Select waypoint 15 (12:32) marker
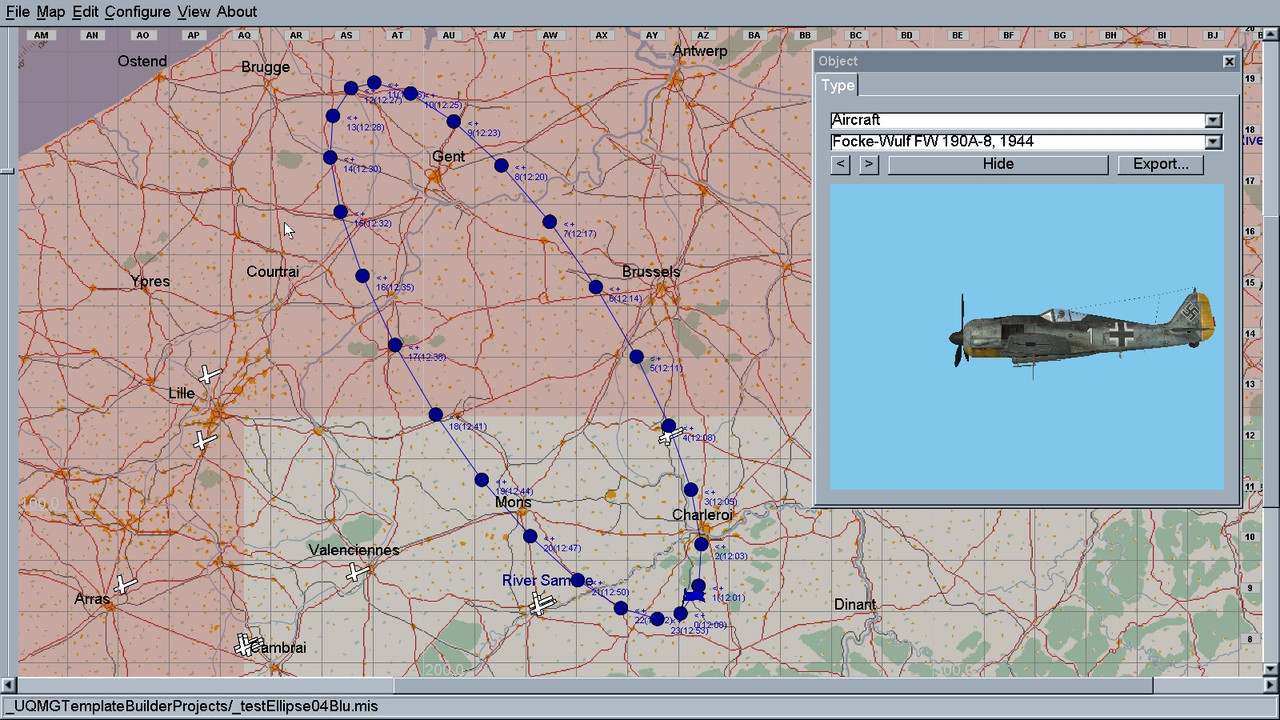Viewport: 1280px width, 720px height. click(x=340, y=212)
